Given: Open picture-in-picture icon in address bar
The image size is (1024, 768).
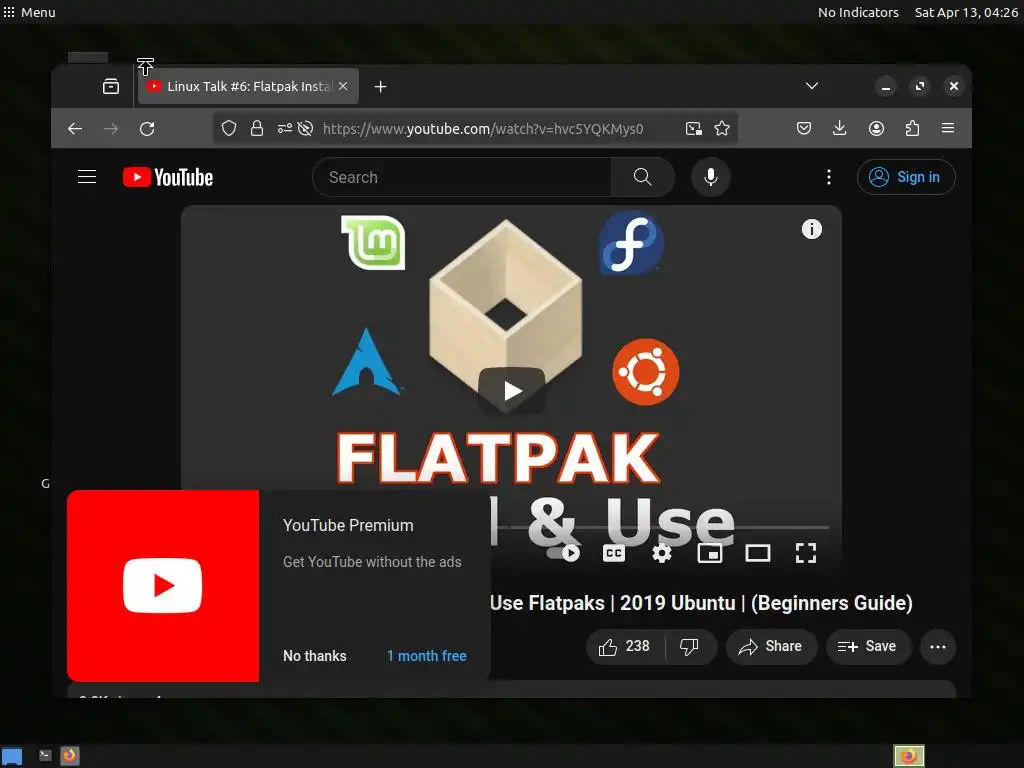Looking at the screenshot, I should click(694, 129).
